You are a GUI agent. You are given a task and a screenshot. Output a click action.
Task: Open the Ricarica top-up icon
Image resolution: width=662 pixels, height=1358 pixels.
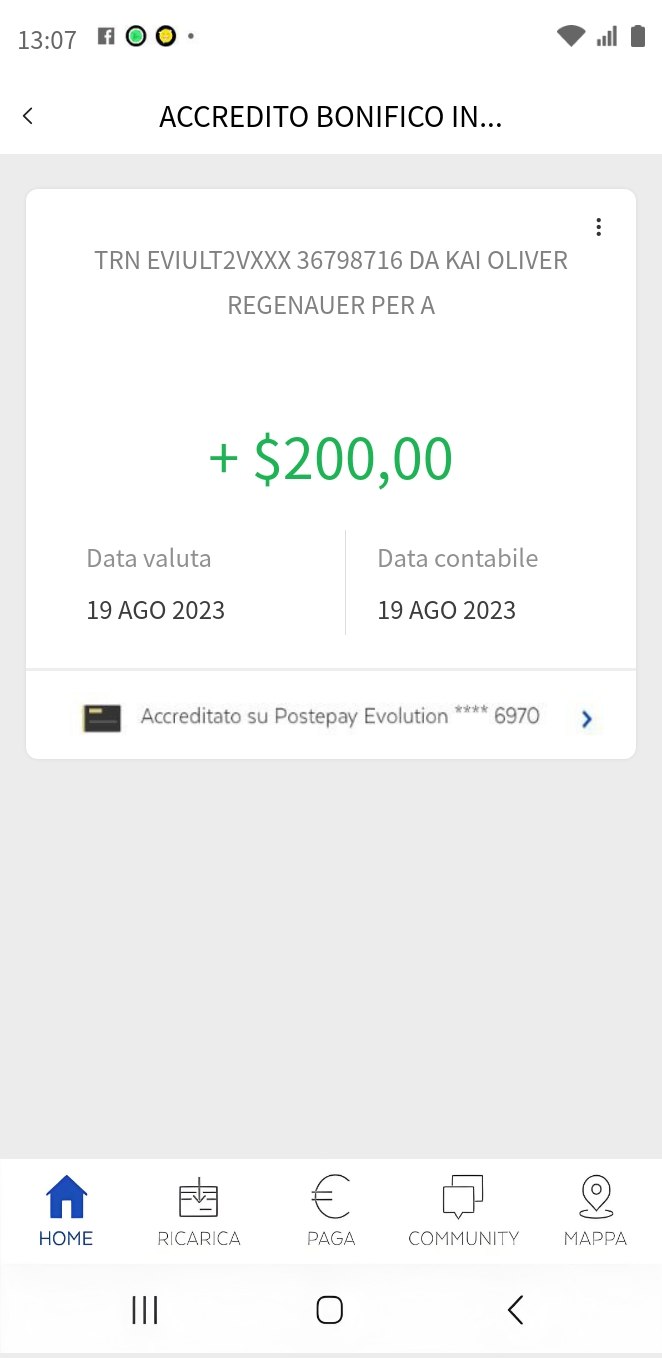(x=198, y=1198)
